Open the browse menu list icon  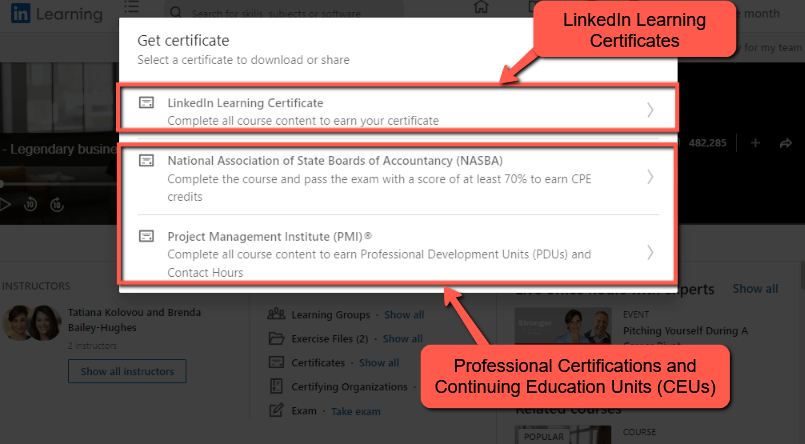(131, 7)
